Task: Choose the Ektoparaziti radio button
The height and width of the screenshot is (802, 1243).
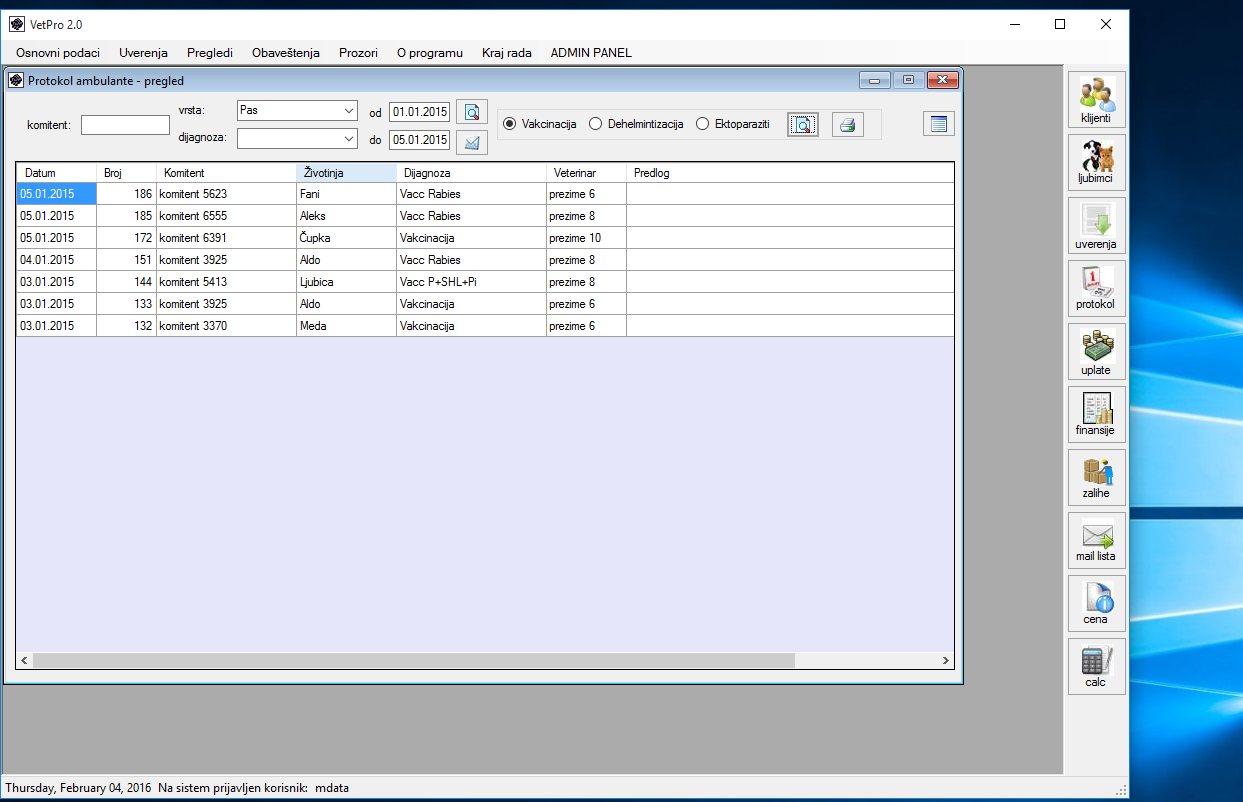Action: [x=703, y=124]
